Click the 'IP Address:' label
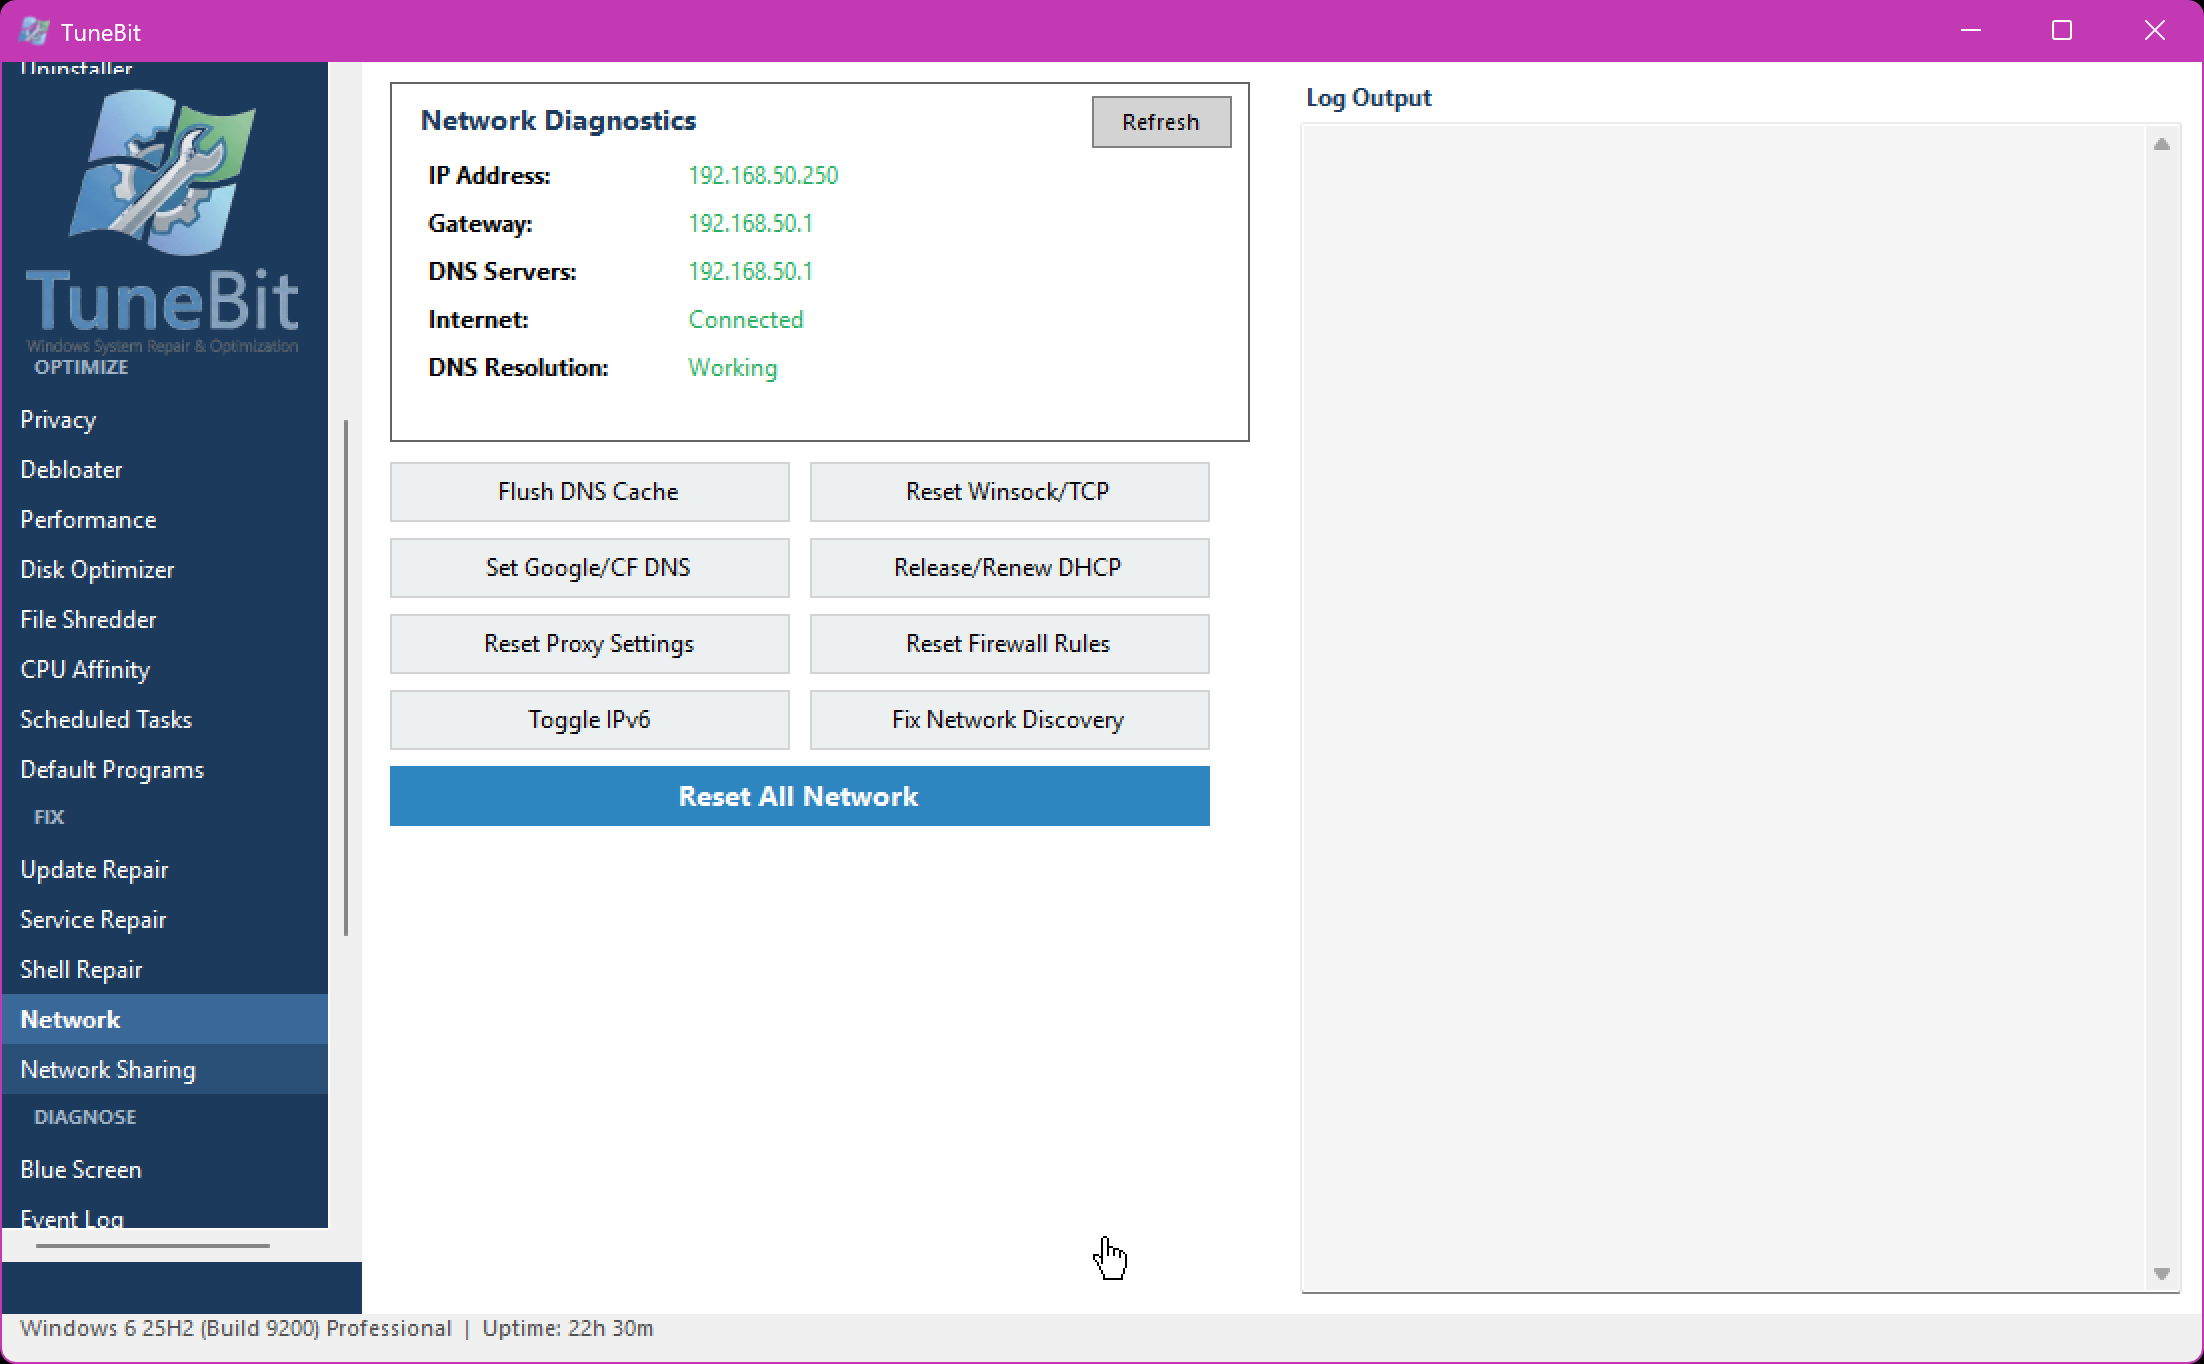 [x=489, y=176]
